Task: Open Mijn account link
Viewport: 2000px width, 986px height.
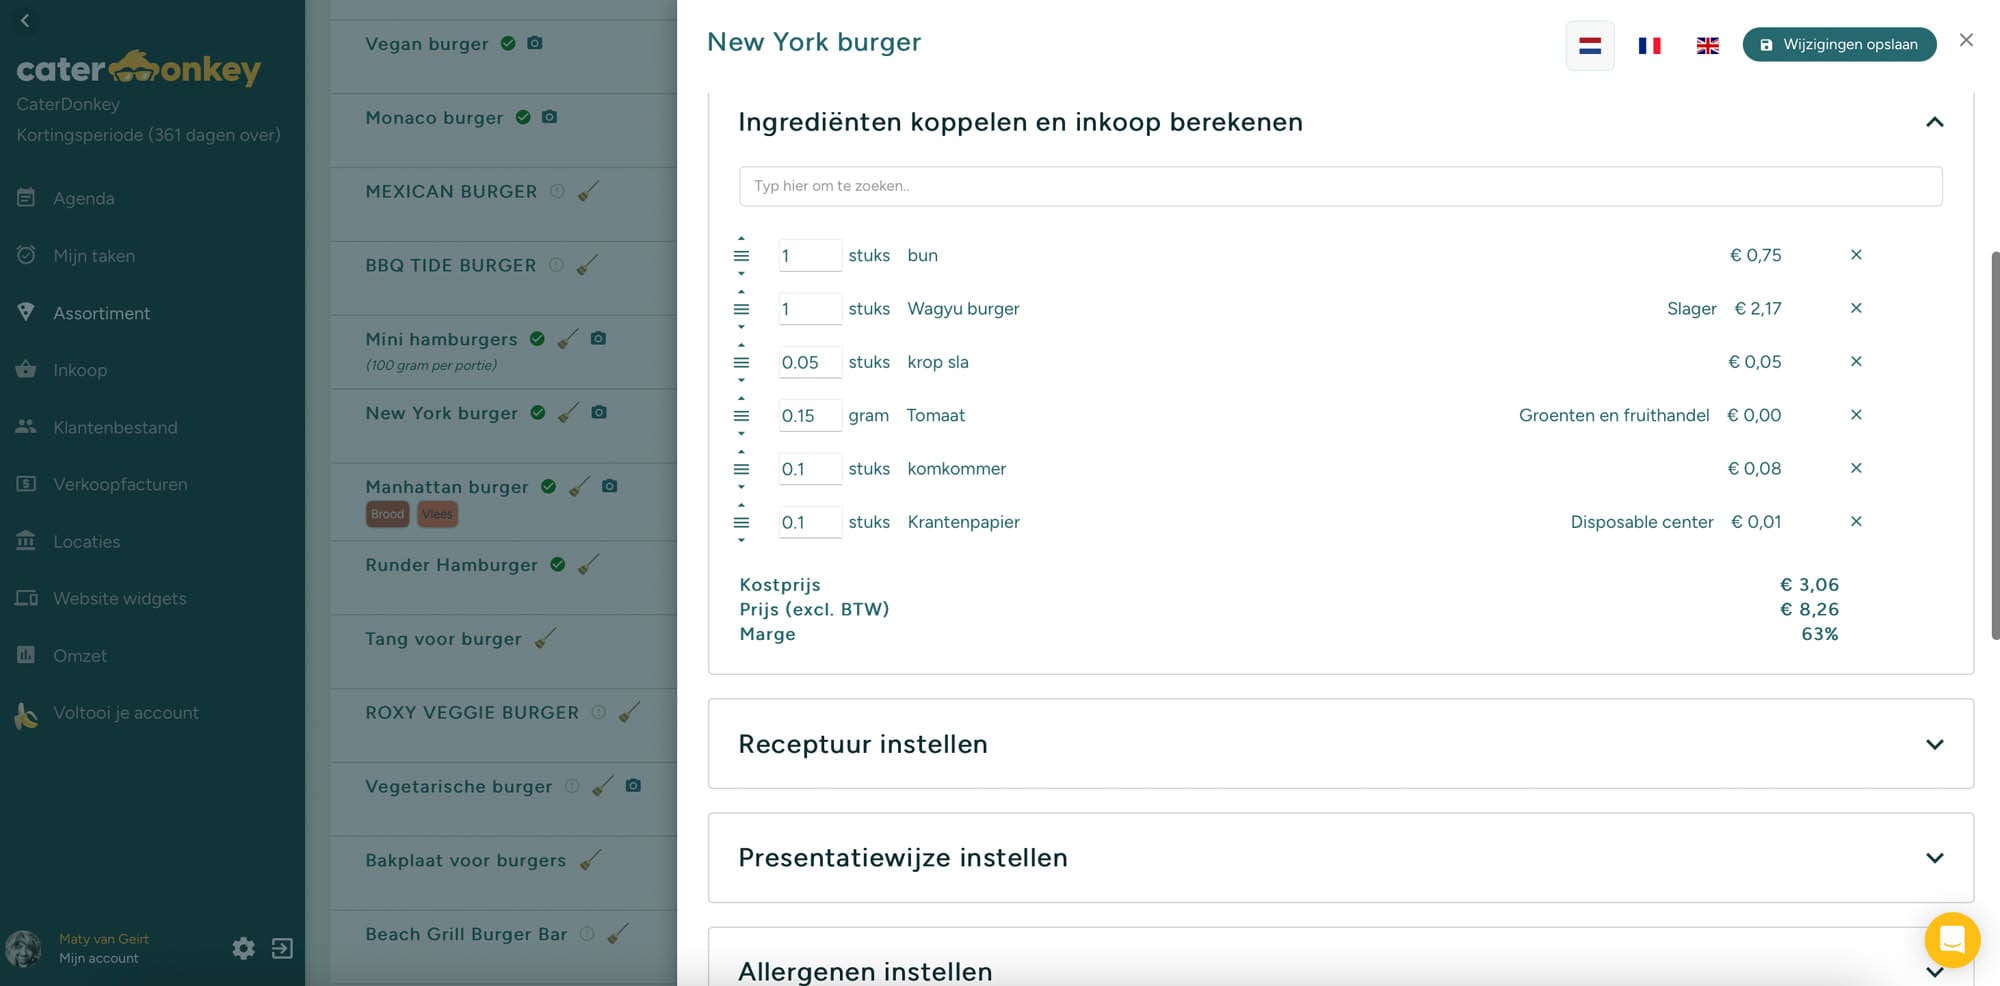Action: coord(98,958)
